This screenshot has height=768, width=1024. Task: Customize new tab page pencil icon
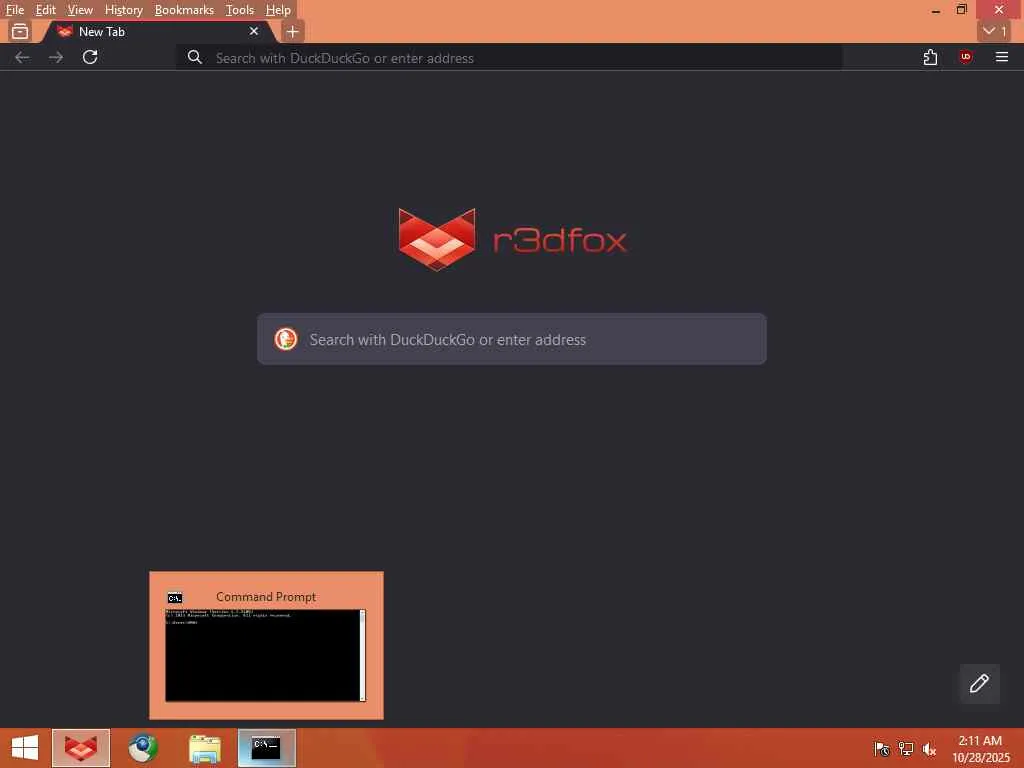coord(979,683)
